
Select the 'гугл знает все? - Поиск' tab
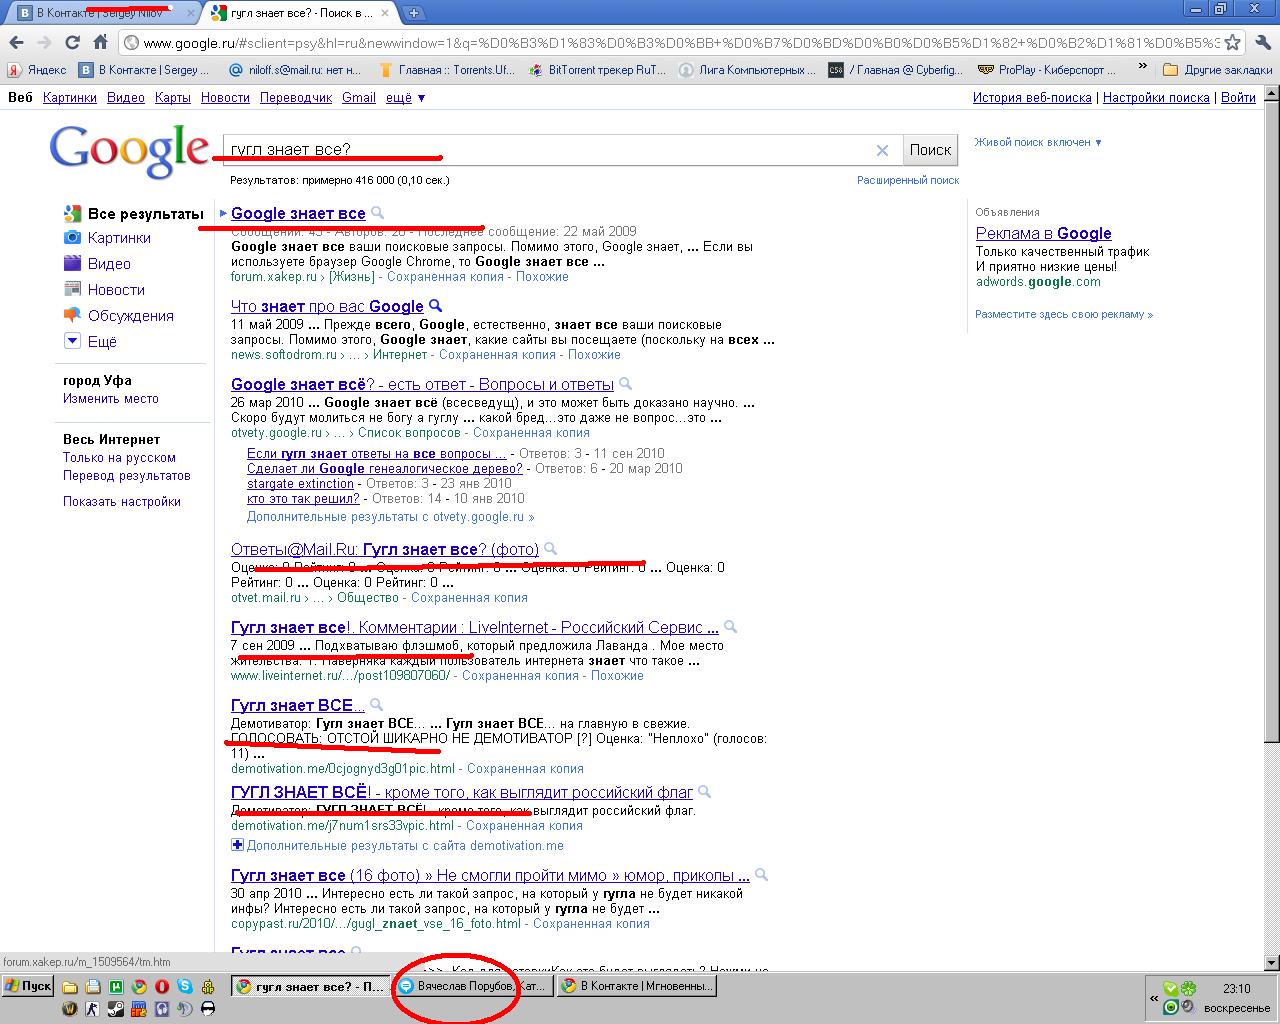pos(300,13)
